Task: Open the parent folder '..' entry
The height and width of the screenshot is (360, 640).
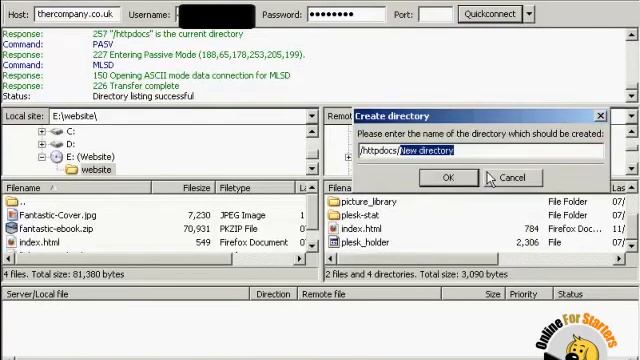Action: 16,202
